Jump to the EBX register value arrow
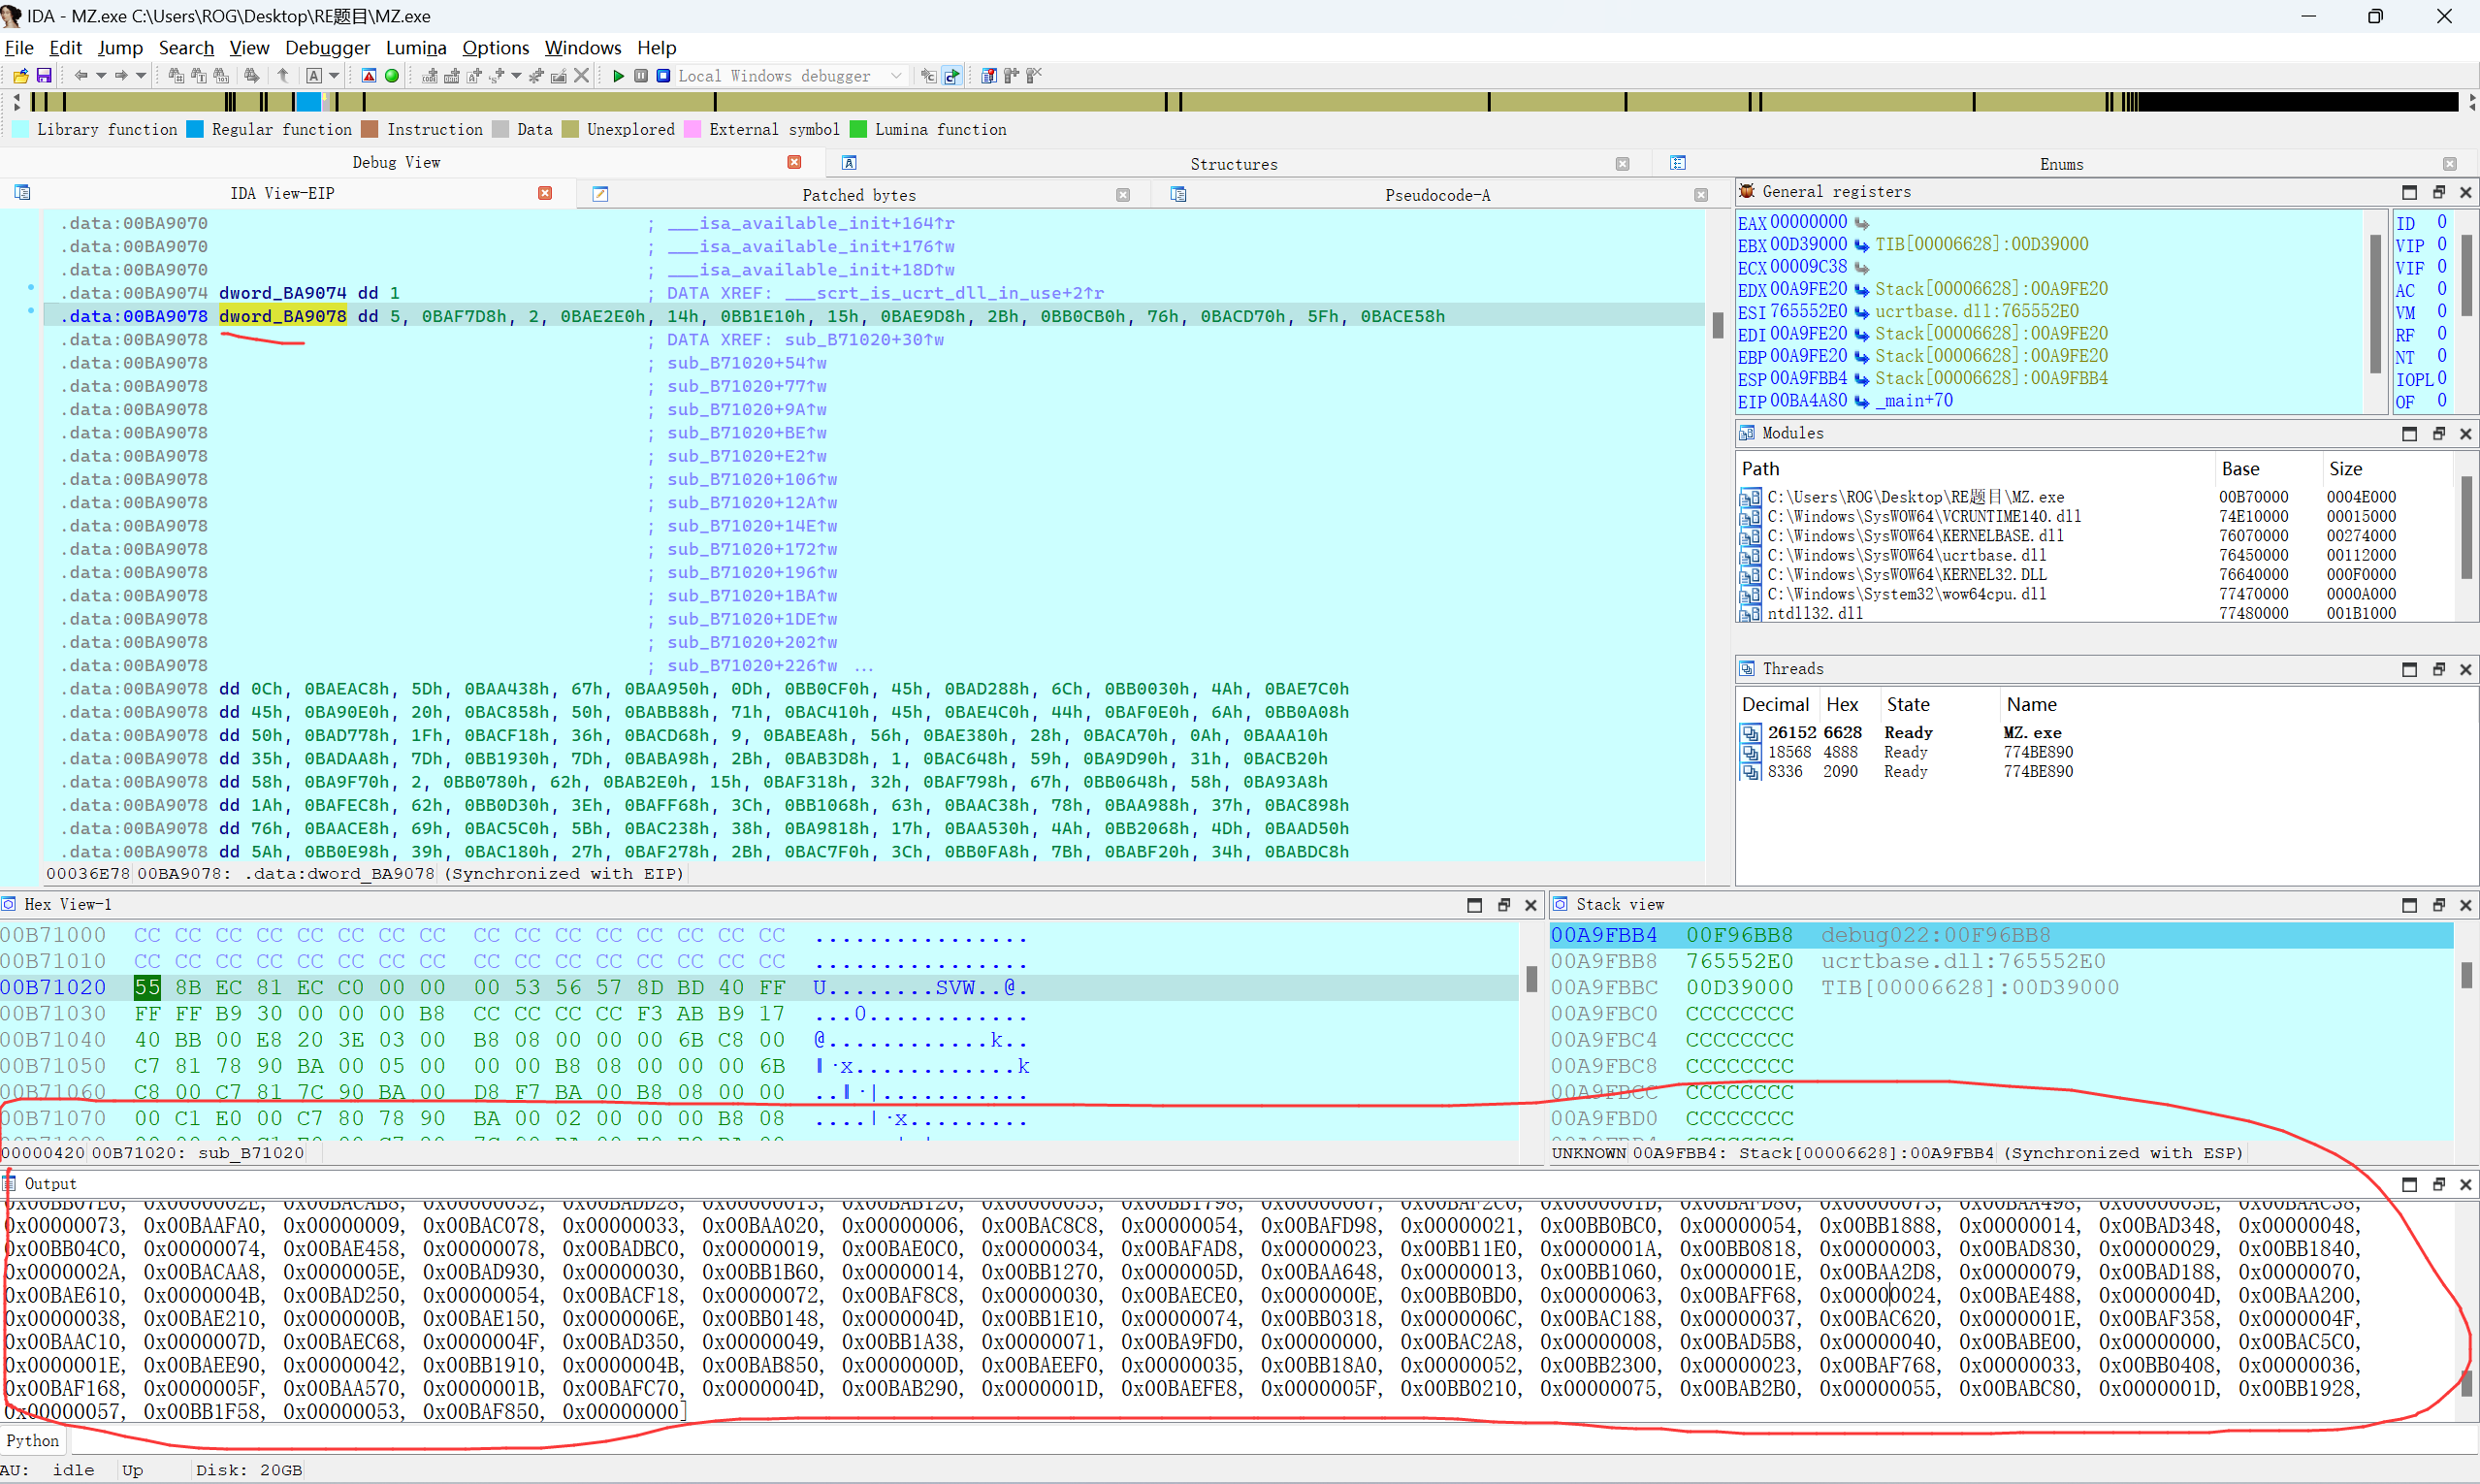The height and width of the screenshot is (1484, 2480). [1861, 245]
